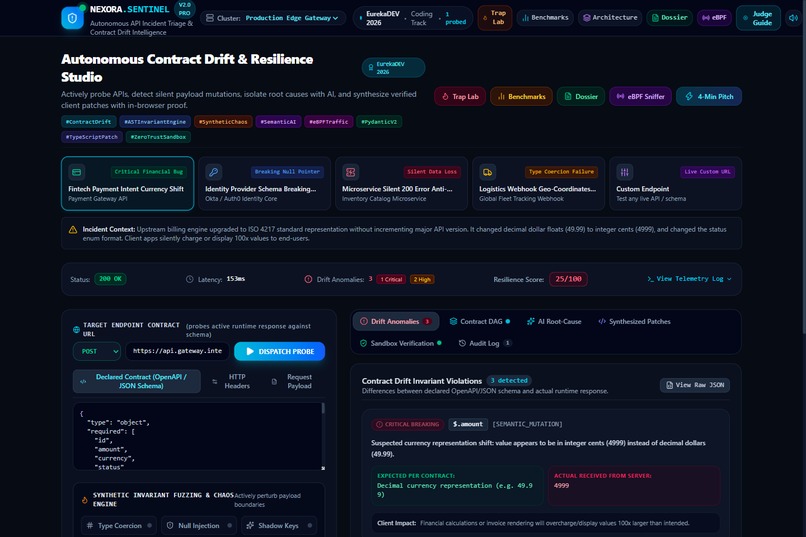Select the Fintech Payment Intent Currency Shift scenario

(x=127, y=183)
